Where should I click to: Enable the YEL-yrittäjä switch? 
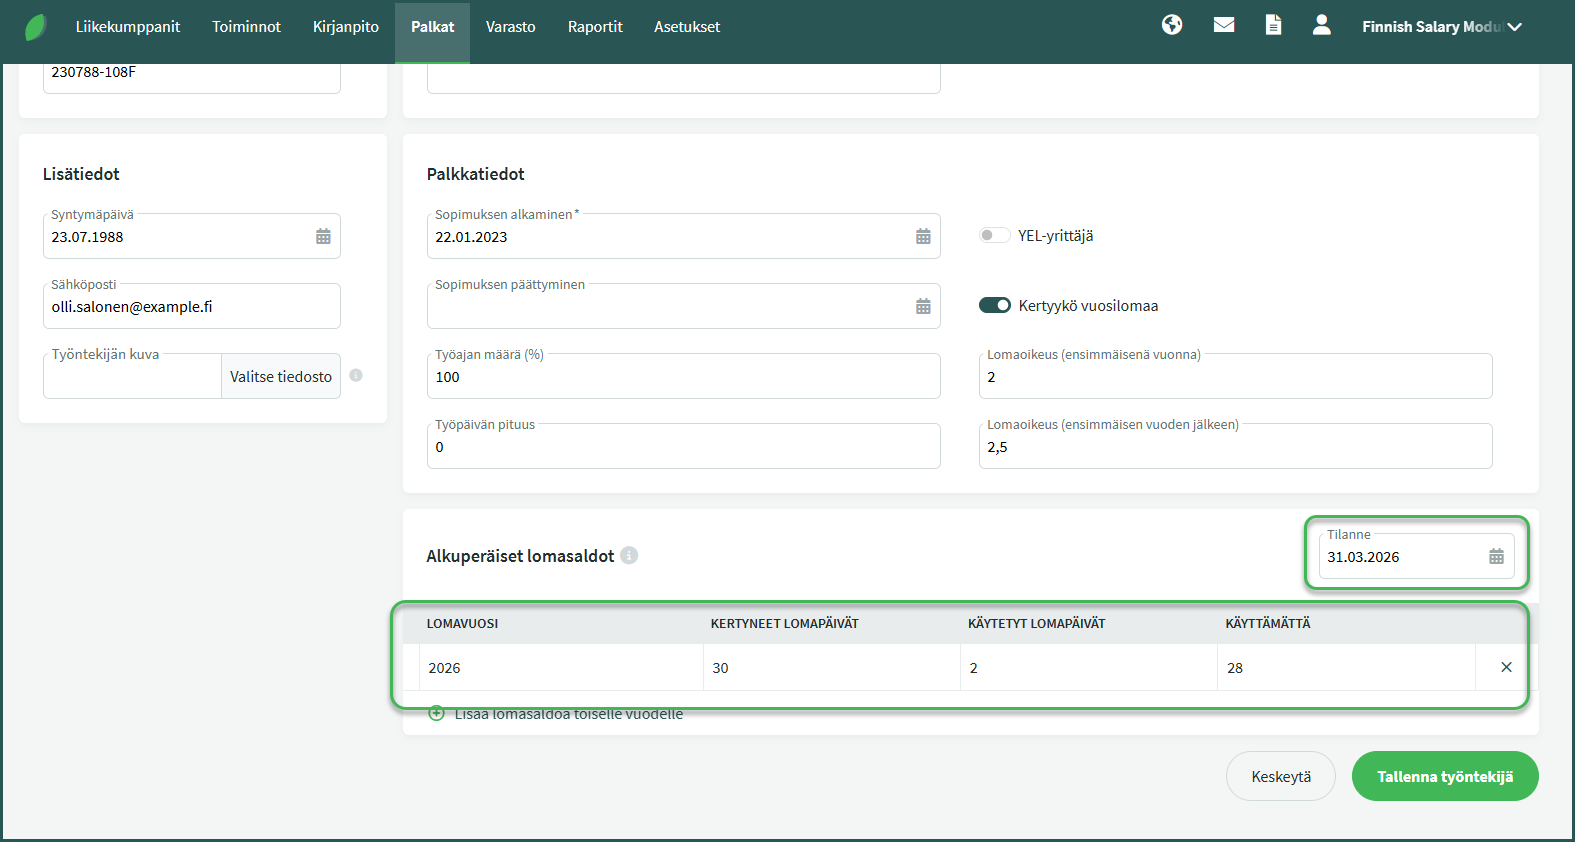(994, 236)
